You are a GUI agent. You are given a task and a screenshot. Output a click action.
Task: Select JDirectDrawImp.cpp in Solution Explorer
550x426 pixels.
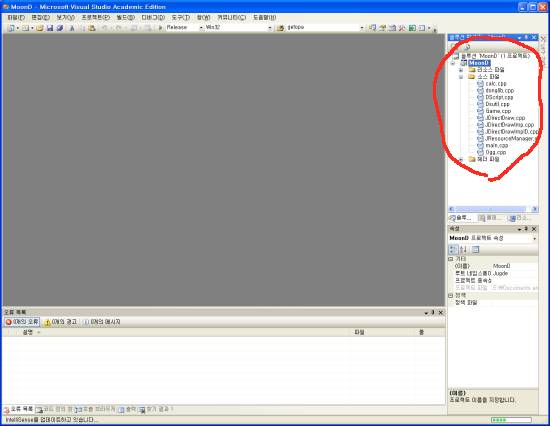(510, 125)
